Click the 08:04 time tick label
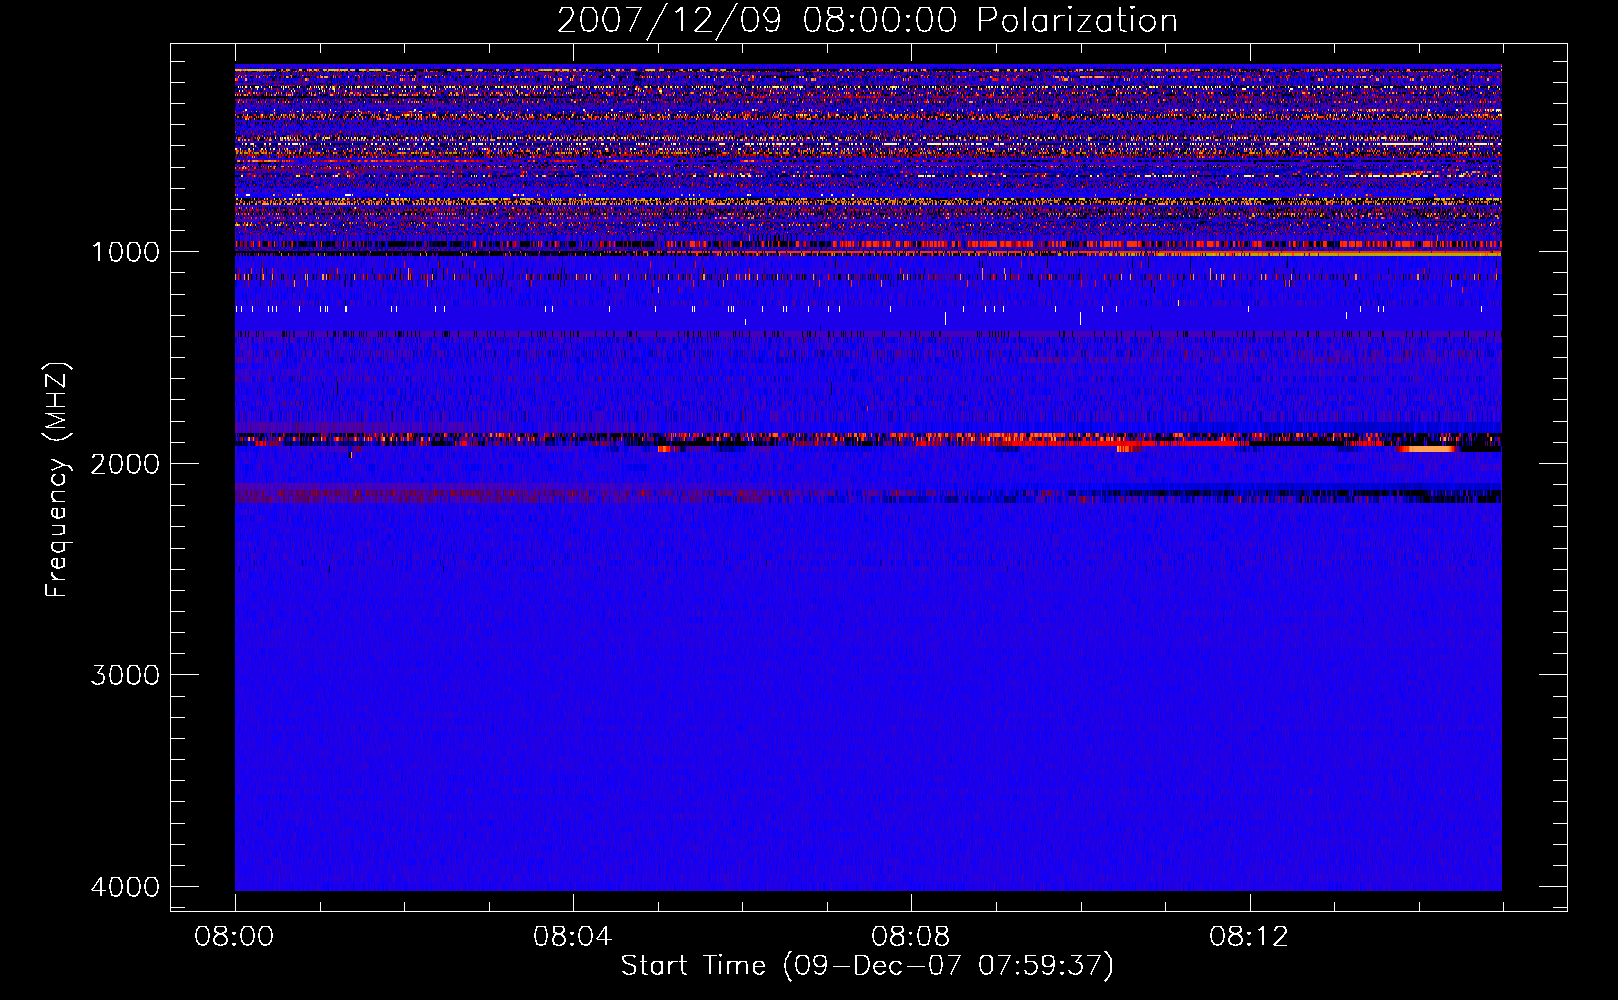 pyautogui.click(x=572, y=937)
